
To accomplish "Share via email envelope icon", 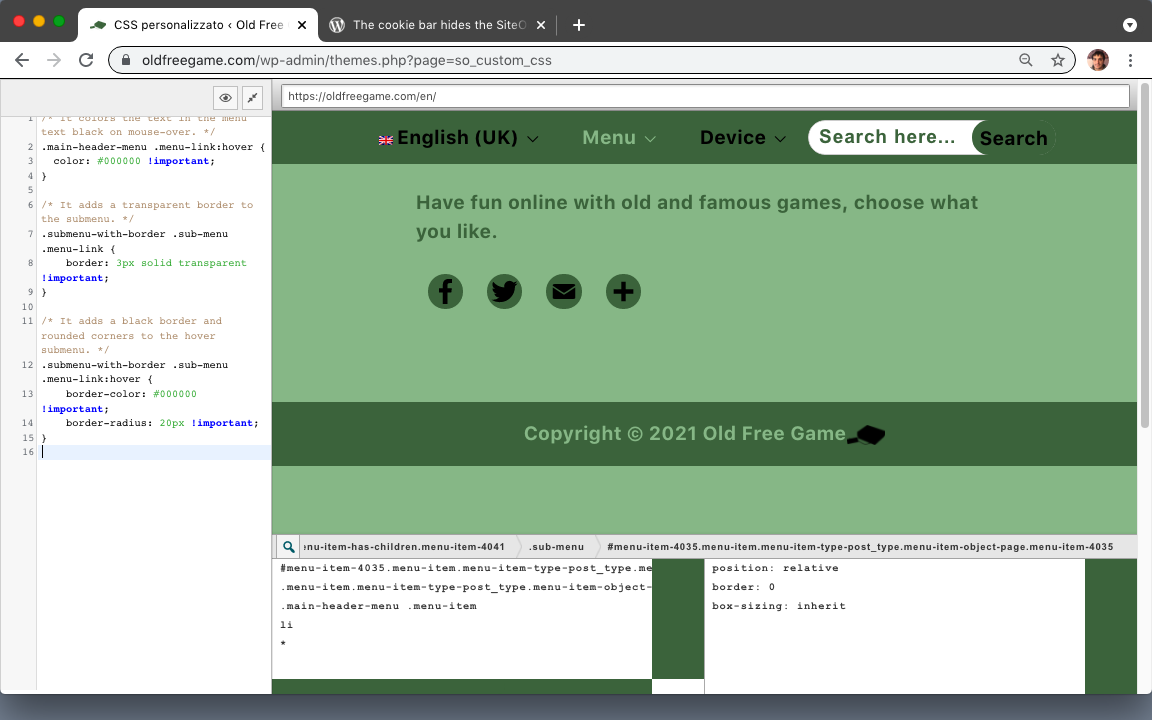I will click(564, 292).
